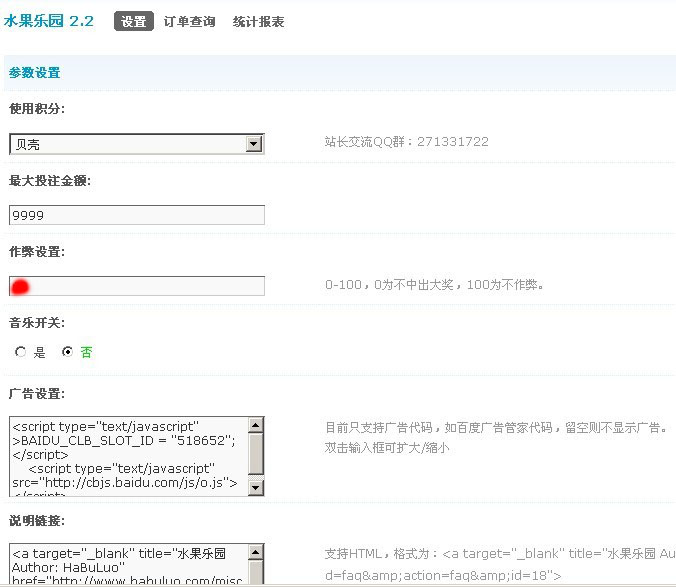Click the 双击输入框可扩大/缩小 hint

(387, 448)
